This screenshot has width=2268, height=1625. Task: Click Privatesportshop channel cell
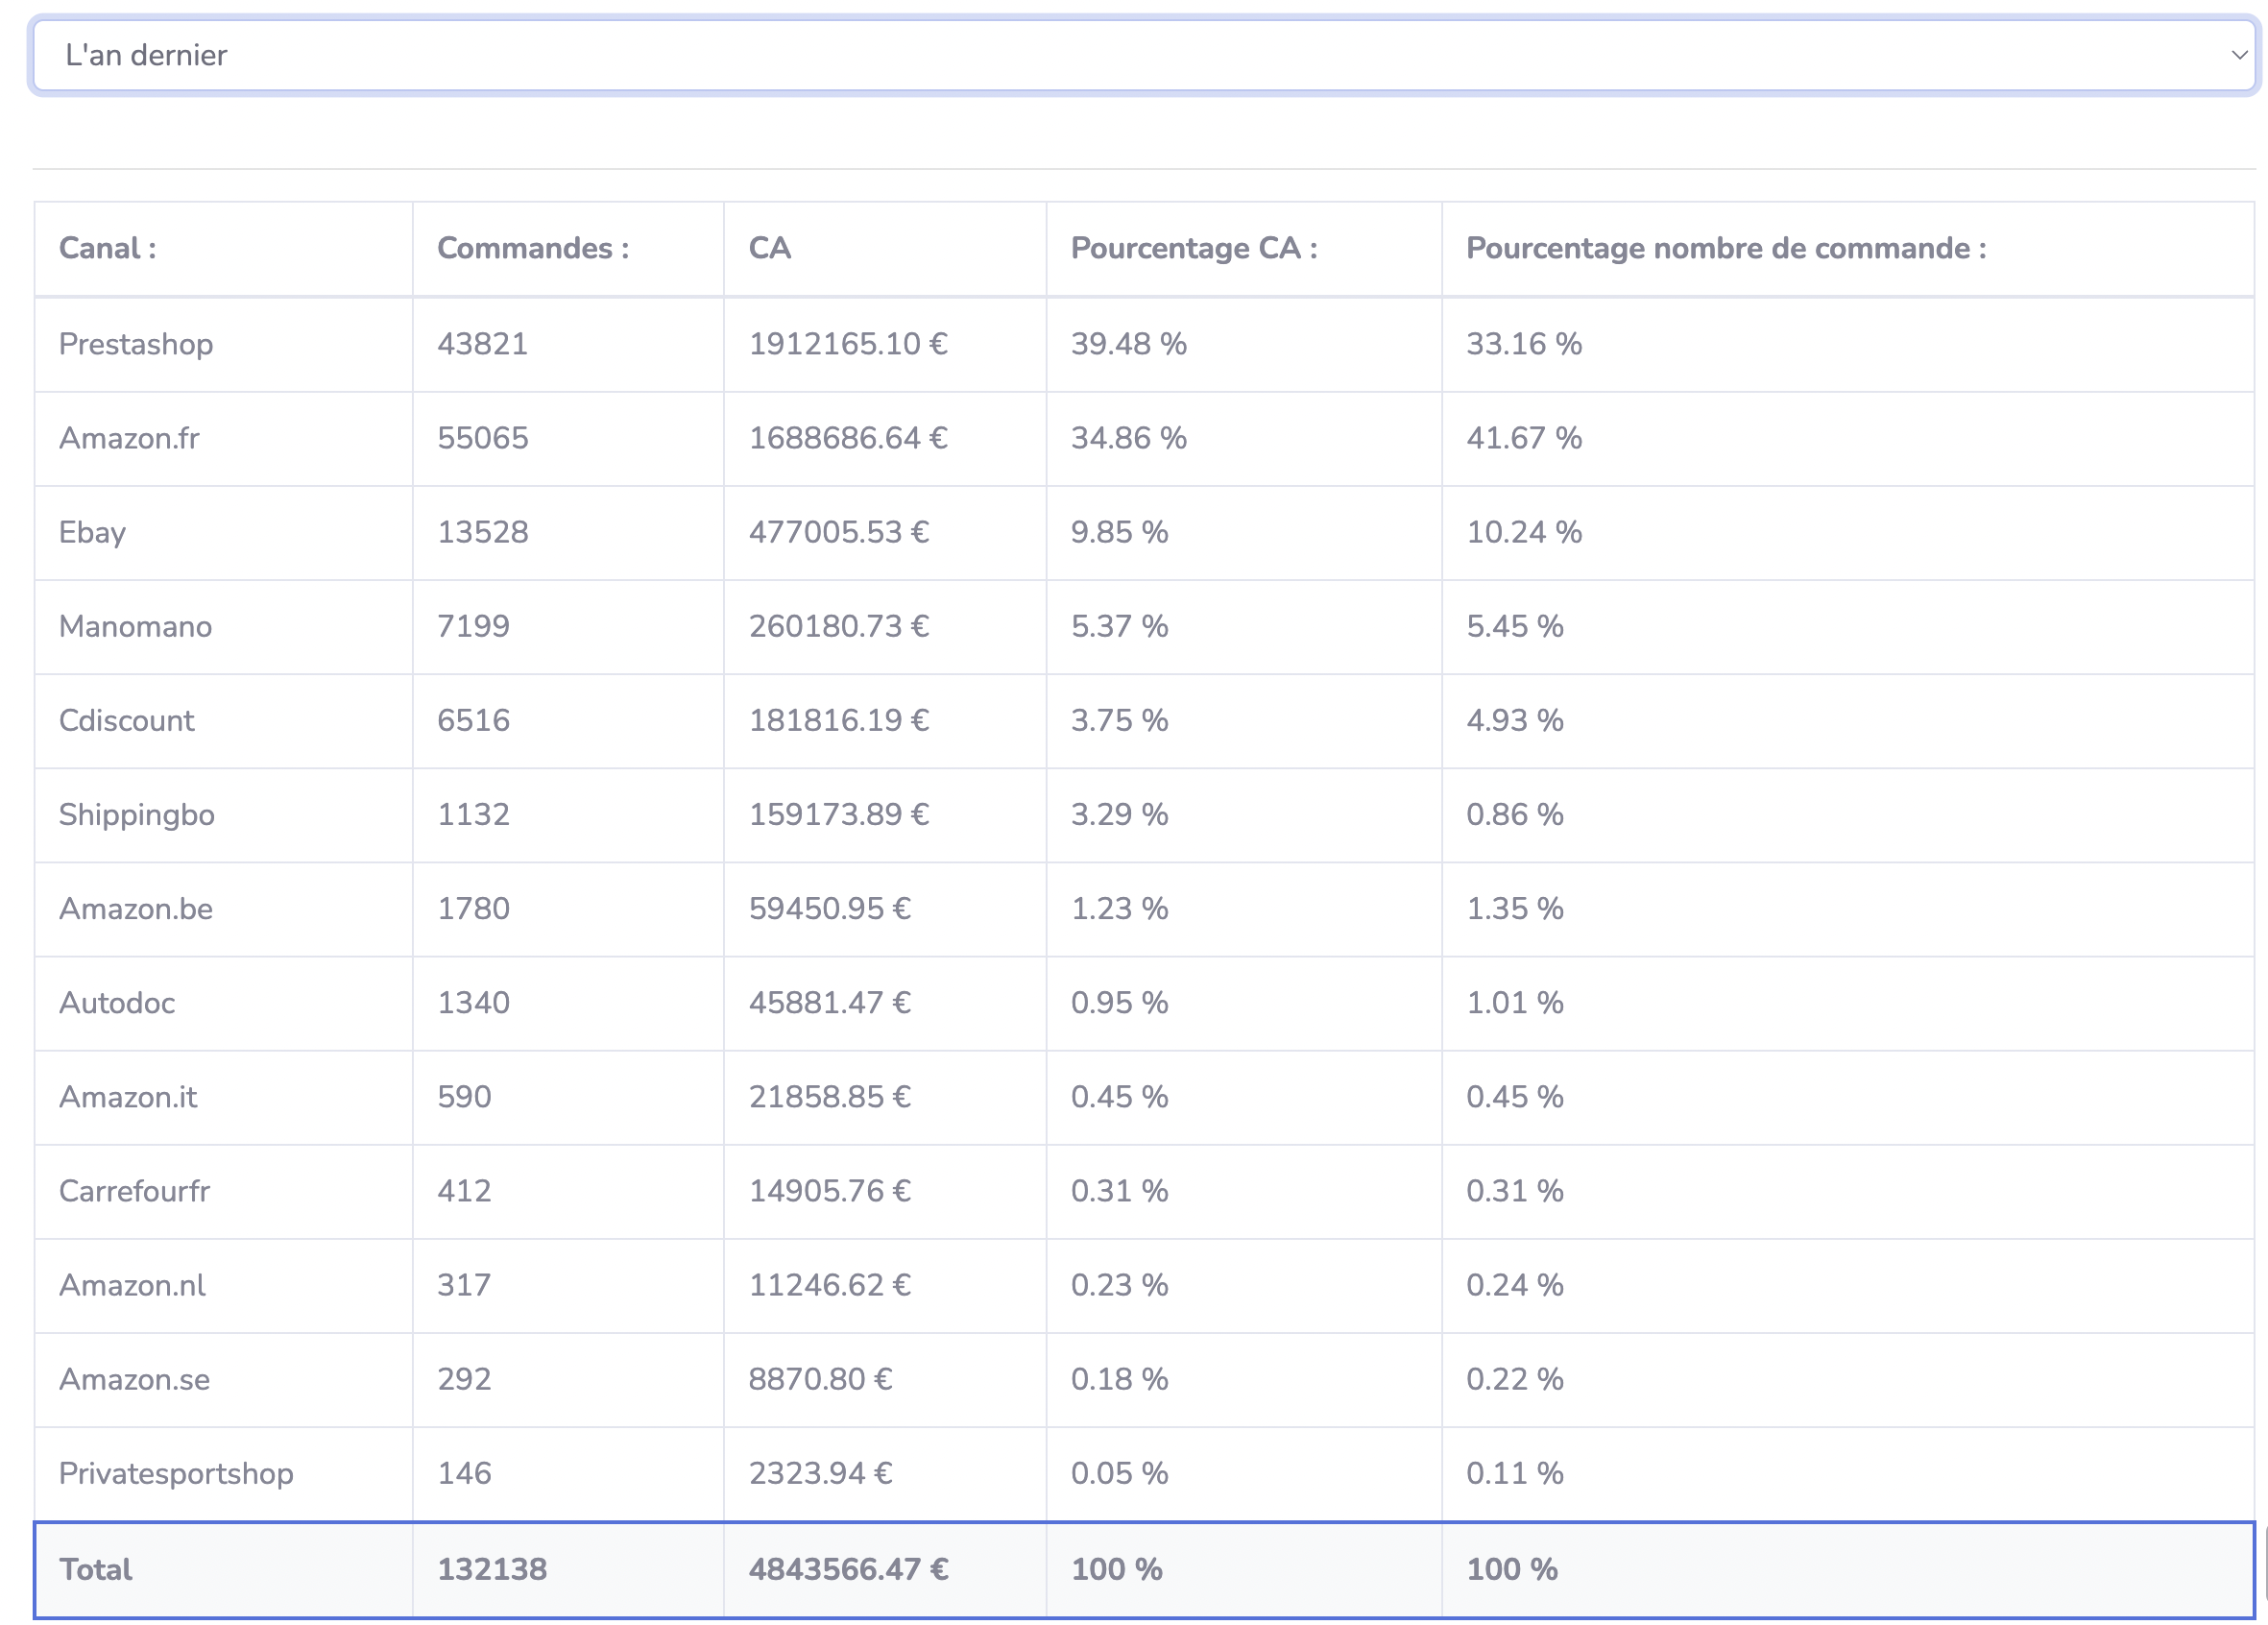176,1473
